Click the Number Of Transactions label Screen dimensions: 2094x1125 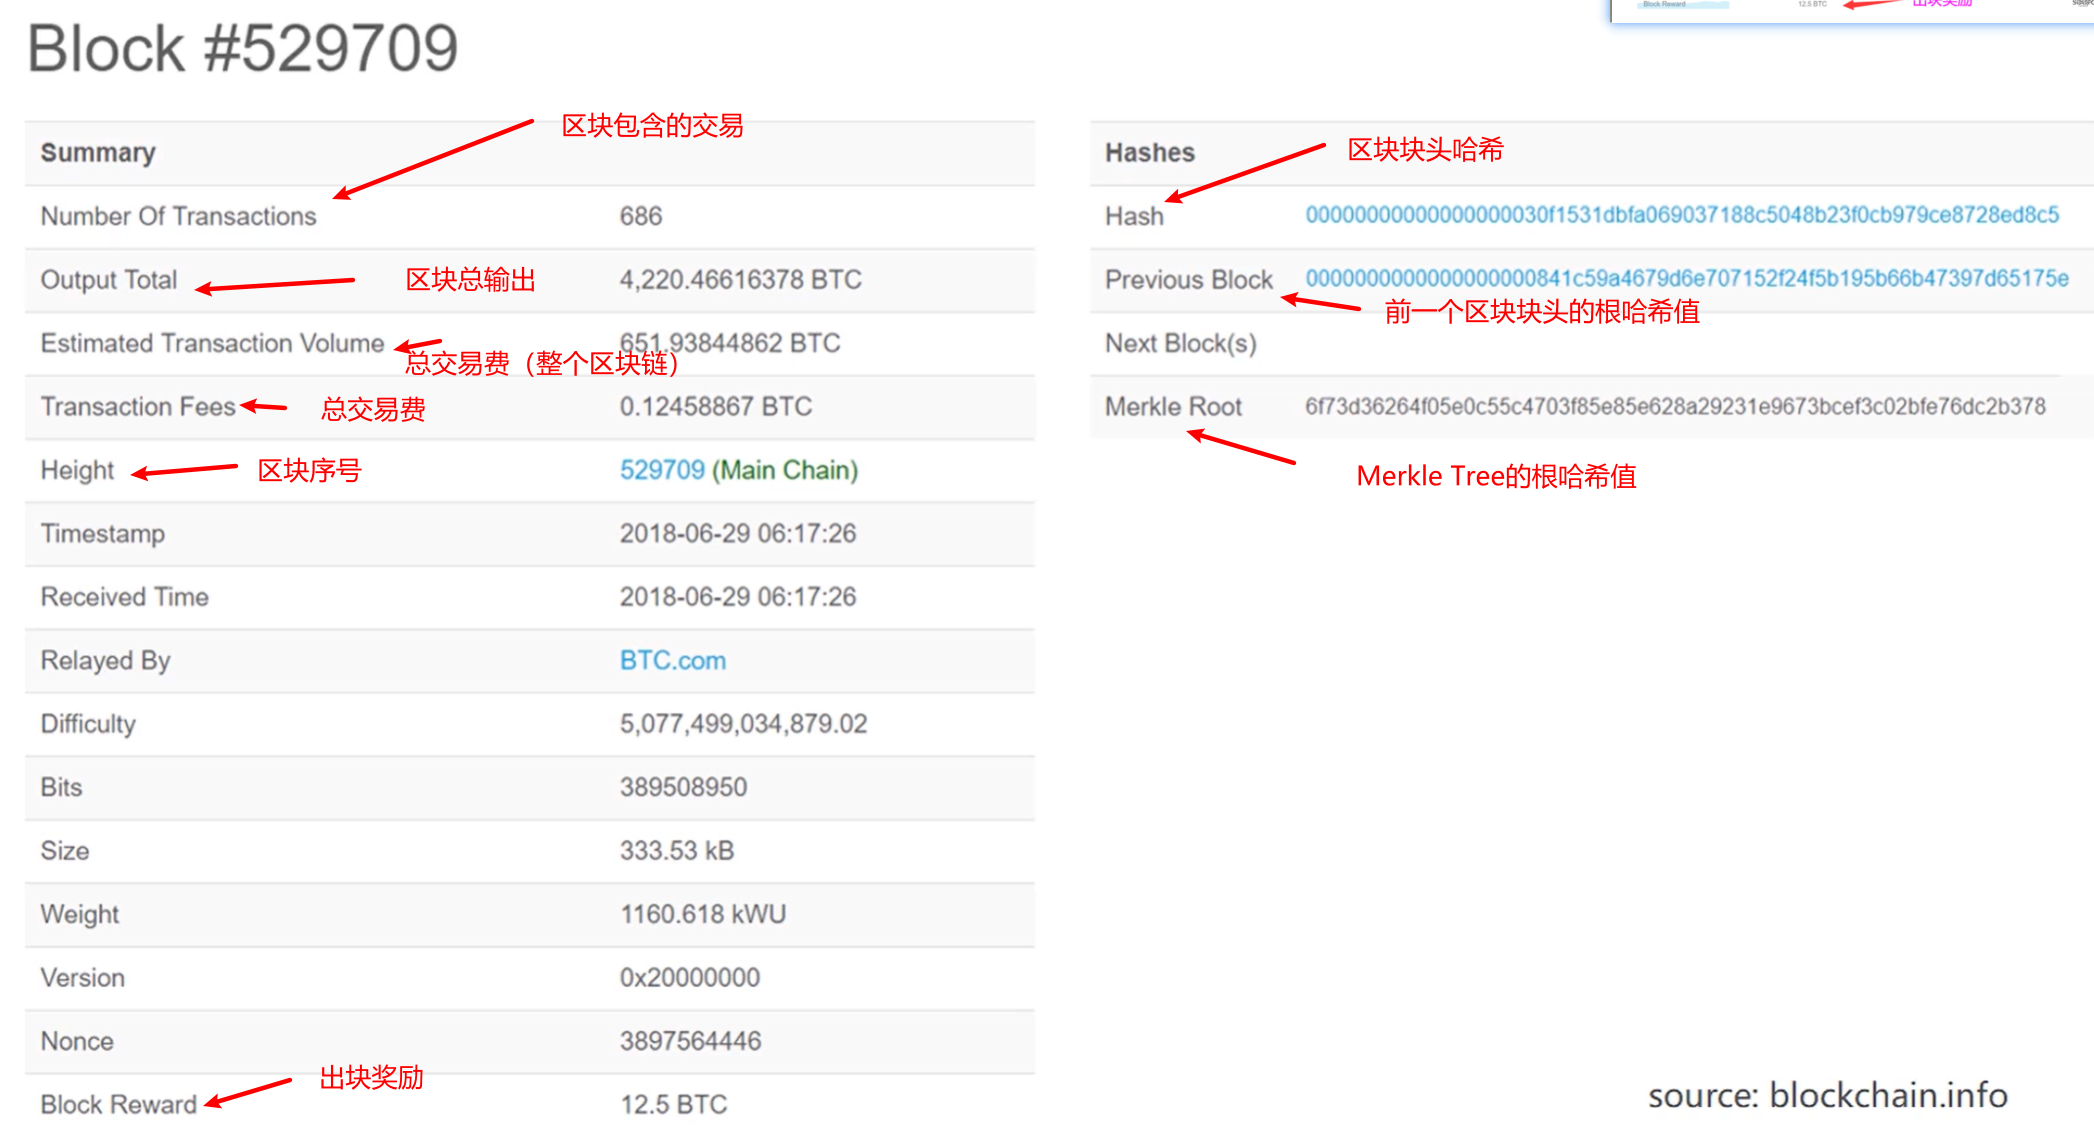tap(178, 216)
